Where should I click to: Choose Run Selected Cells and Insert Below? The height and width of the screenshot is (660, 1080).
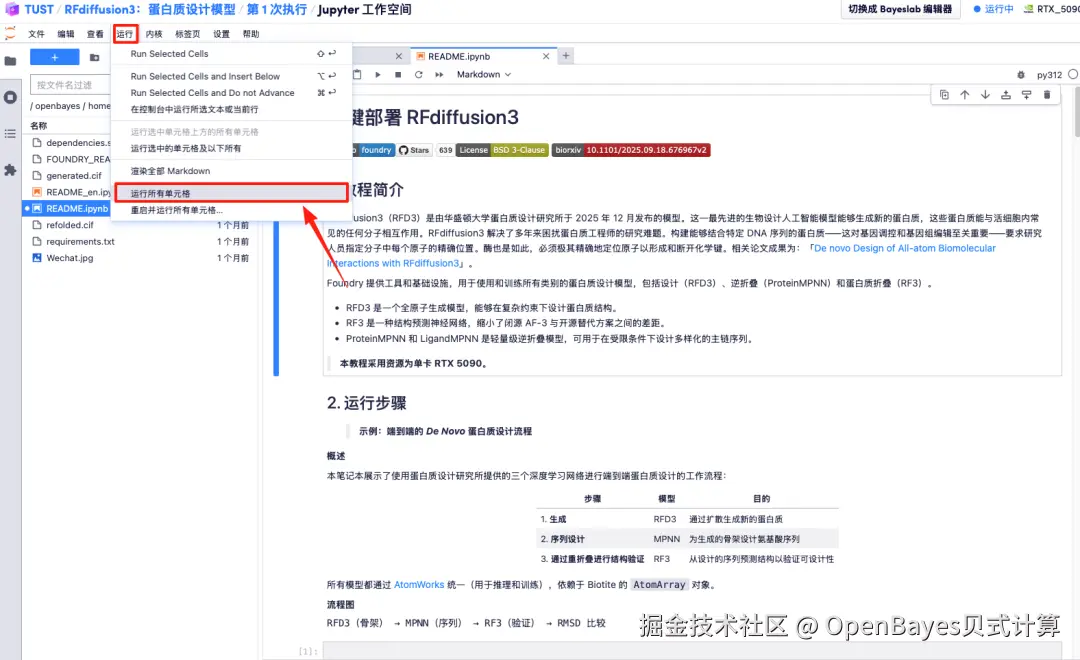coord(231,76)
